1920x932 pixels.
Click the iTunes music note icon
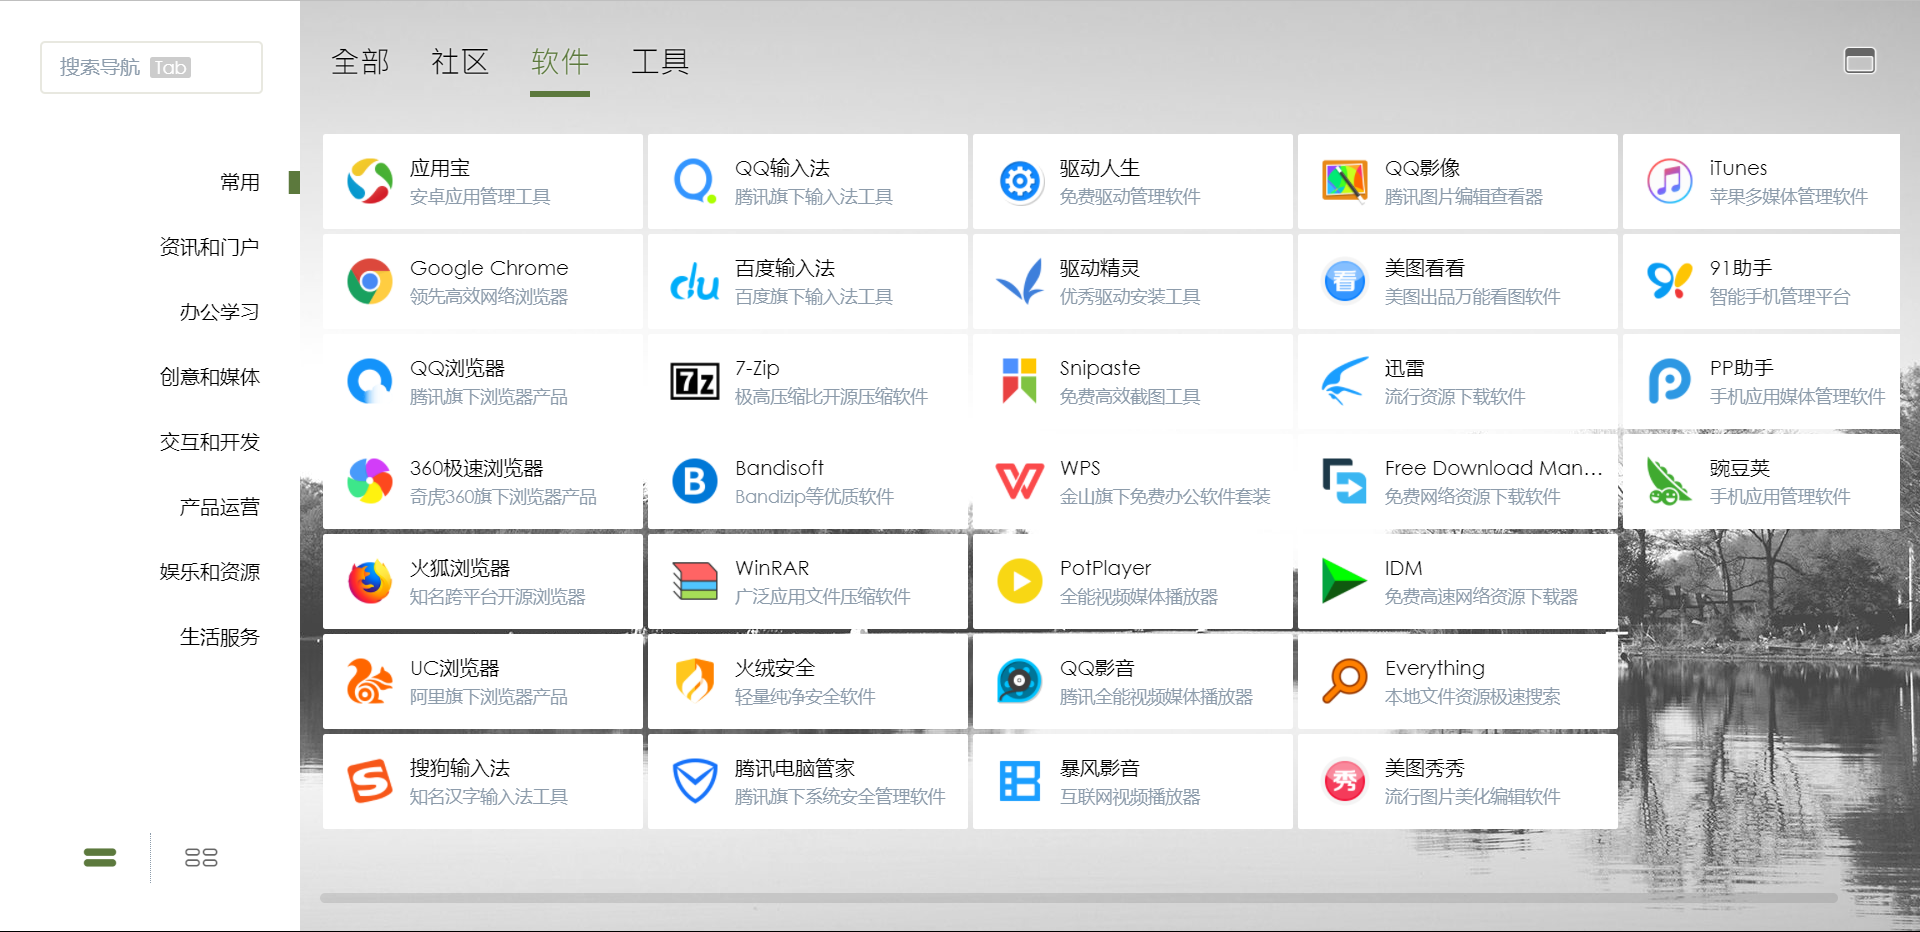1670,181
